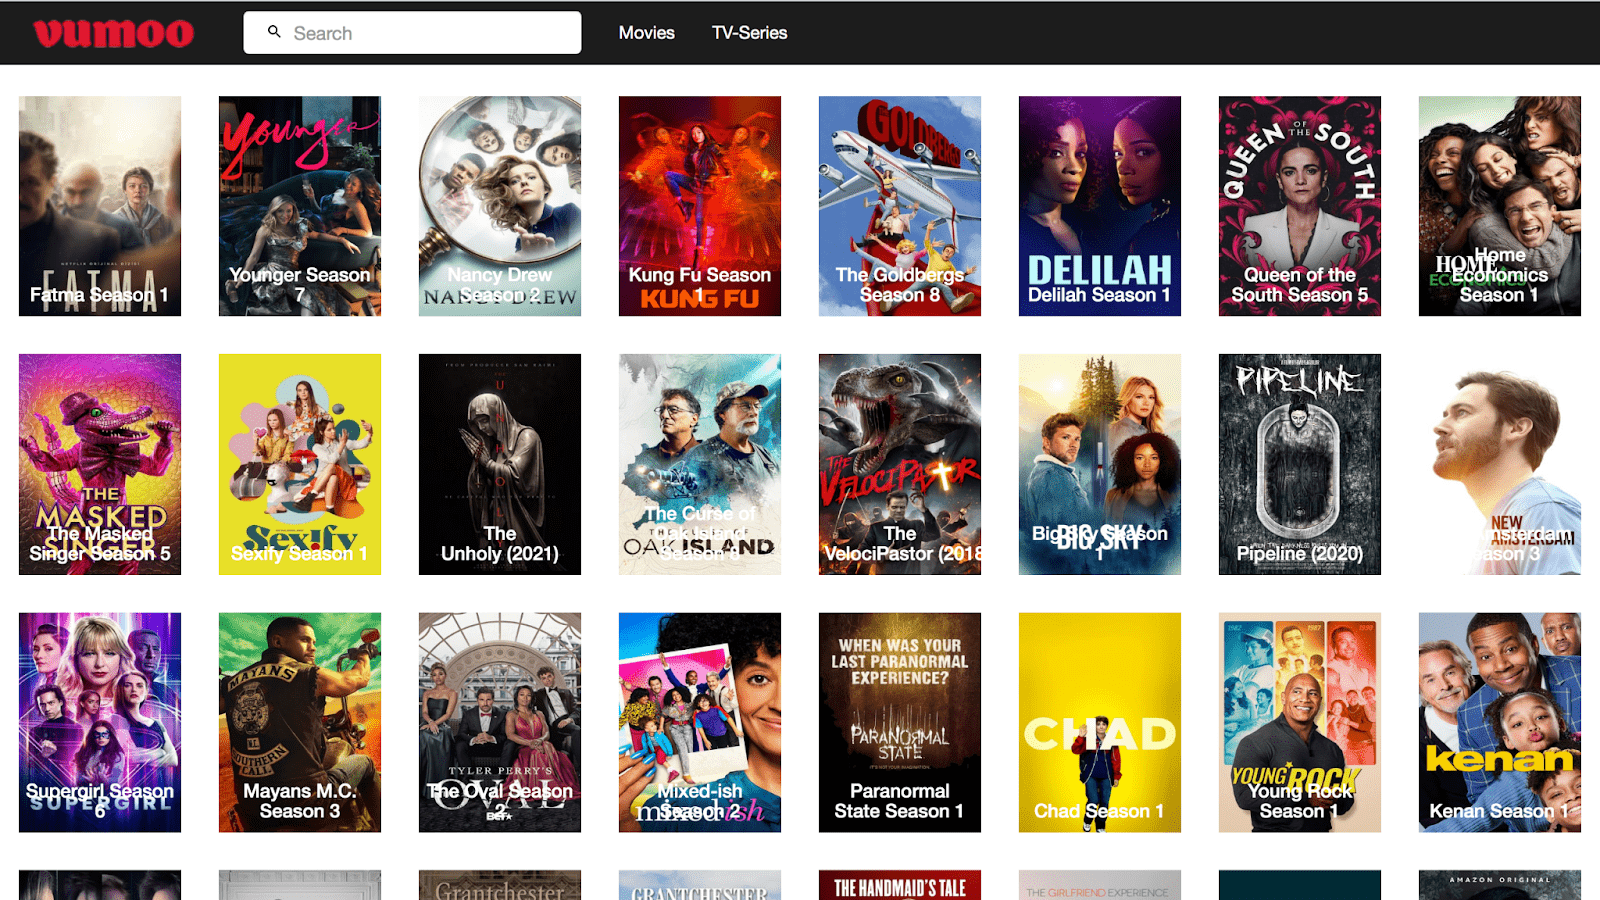The height and width of the screenshot is (900, 1600).
Task: Open the TV-Series menu
Action: (x=749, y=33)
